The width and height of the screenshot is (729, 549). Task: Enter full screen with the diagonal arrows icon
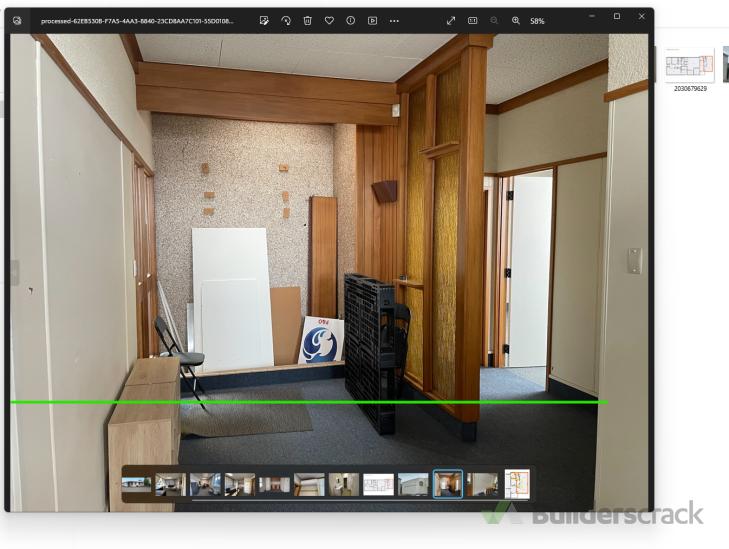point(451,20)
